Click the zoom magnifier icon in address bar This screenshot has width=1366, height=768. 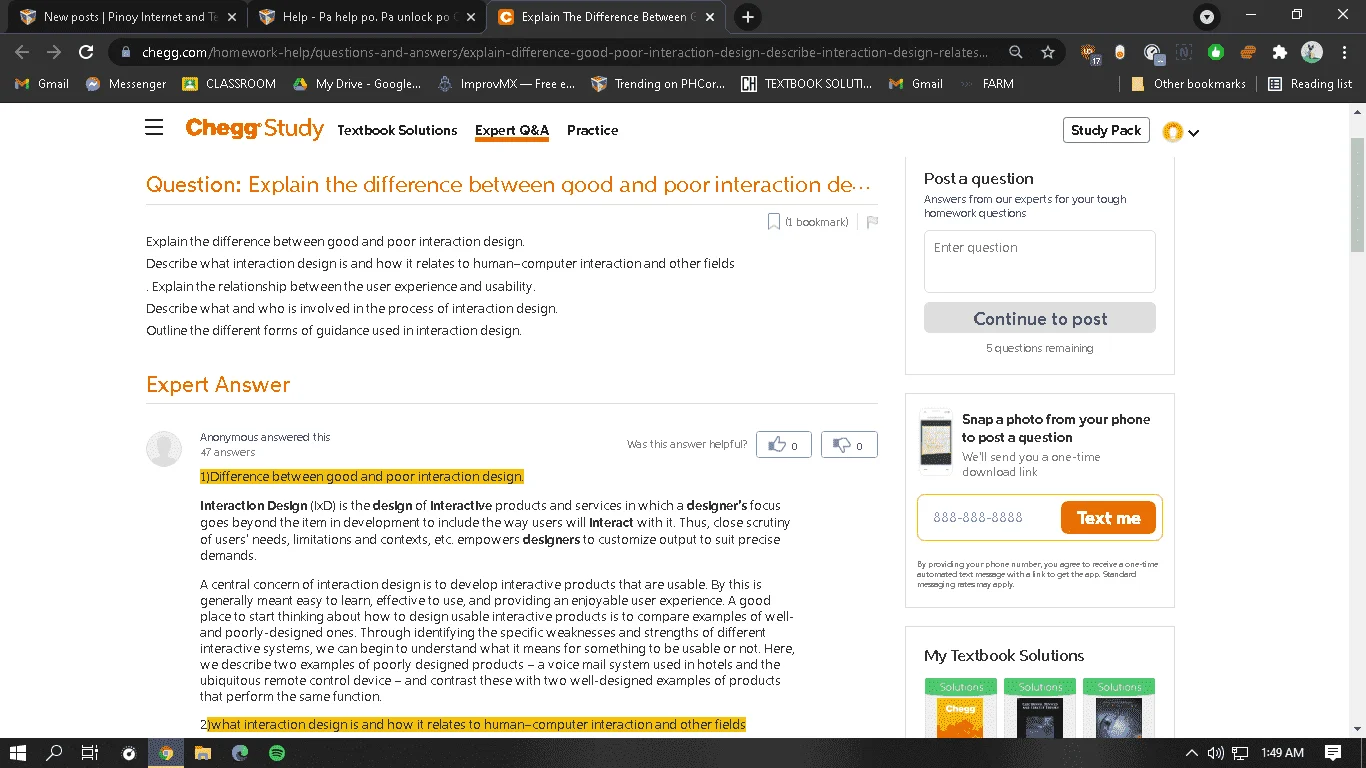(1016, 52)
